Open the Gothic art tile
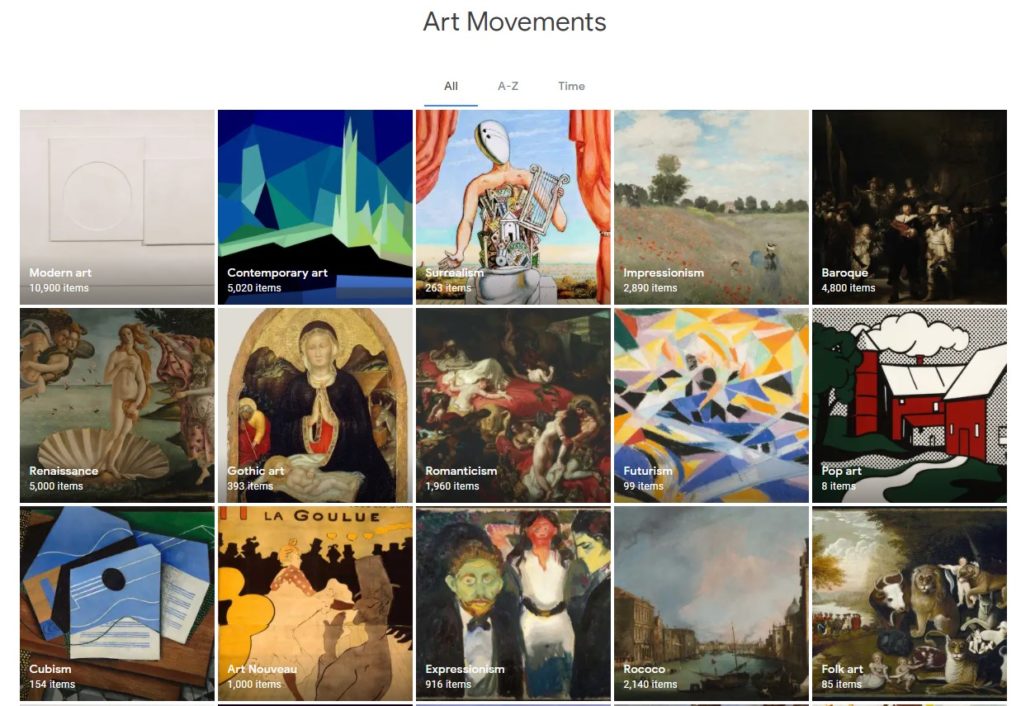Screen dimensions: 1021x706 [315, 405]
